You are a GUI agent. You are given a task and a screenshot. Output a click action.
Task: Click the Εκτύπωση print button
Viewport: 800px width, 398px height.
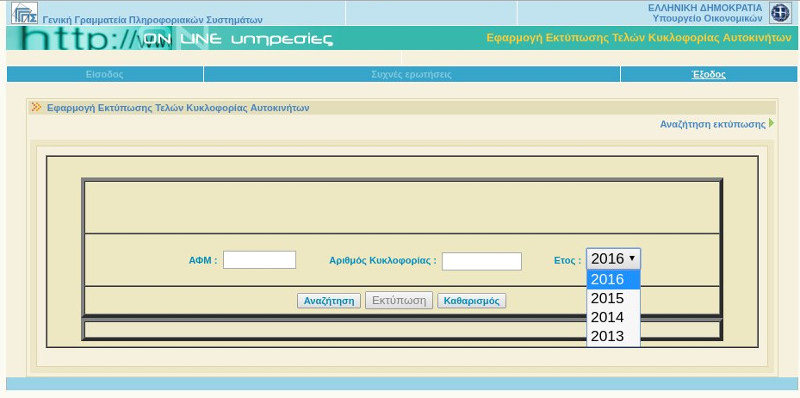[399, 300]
